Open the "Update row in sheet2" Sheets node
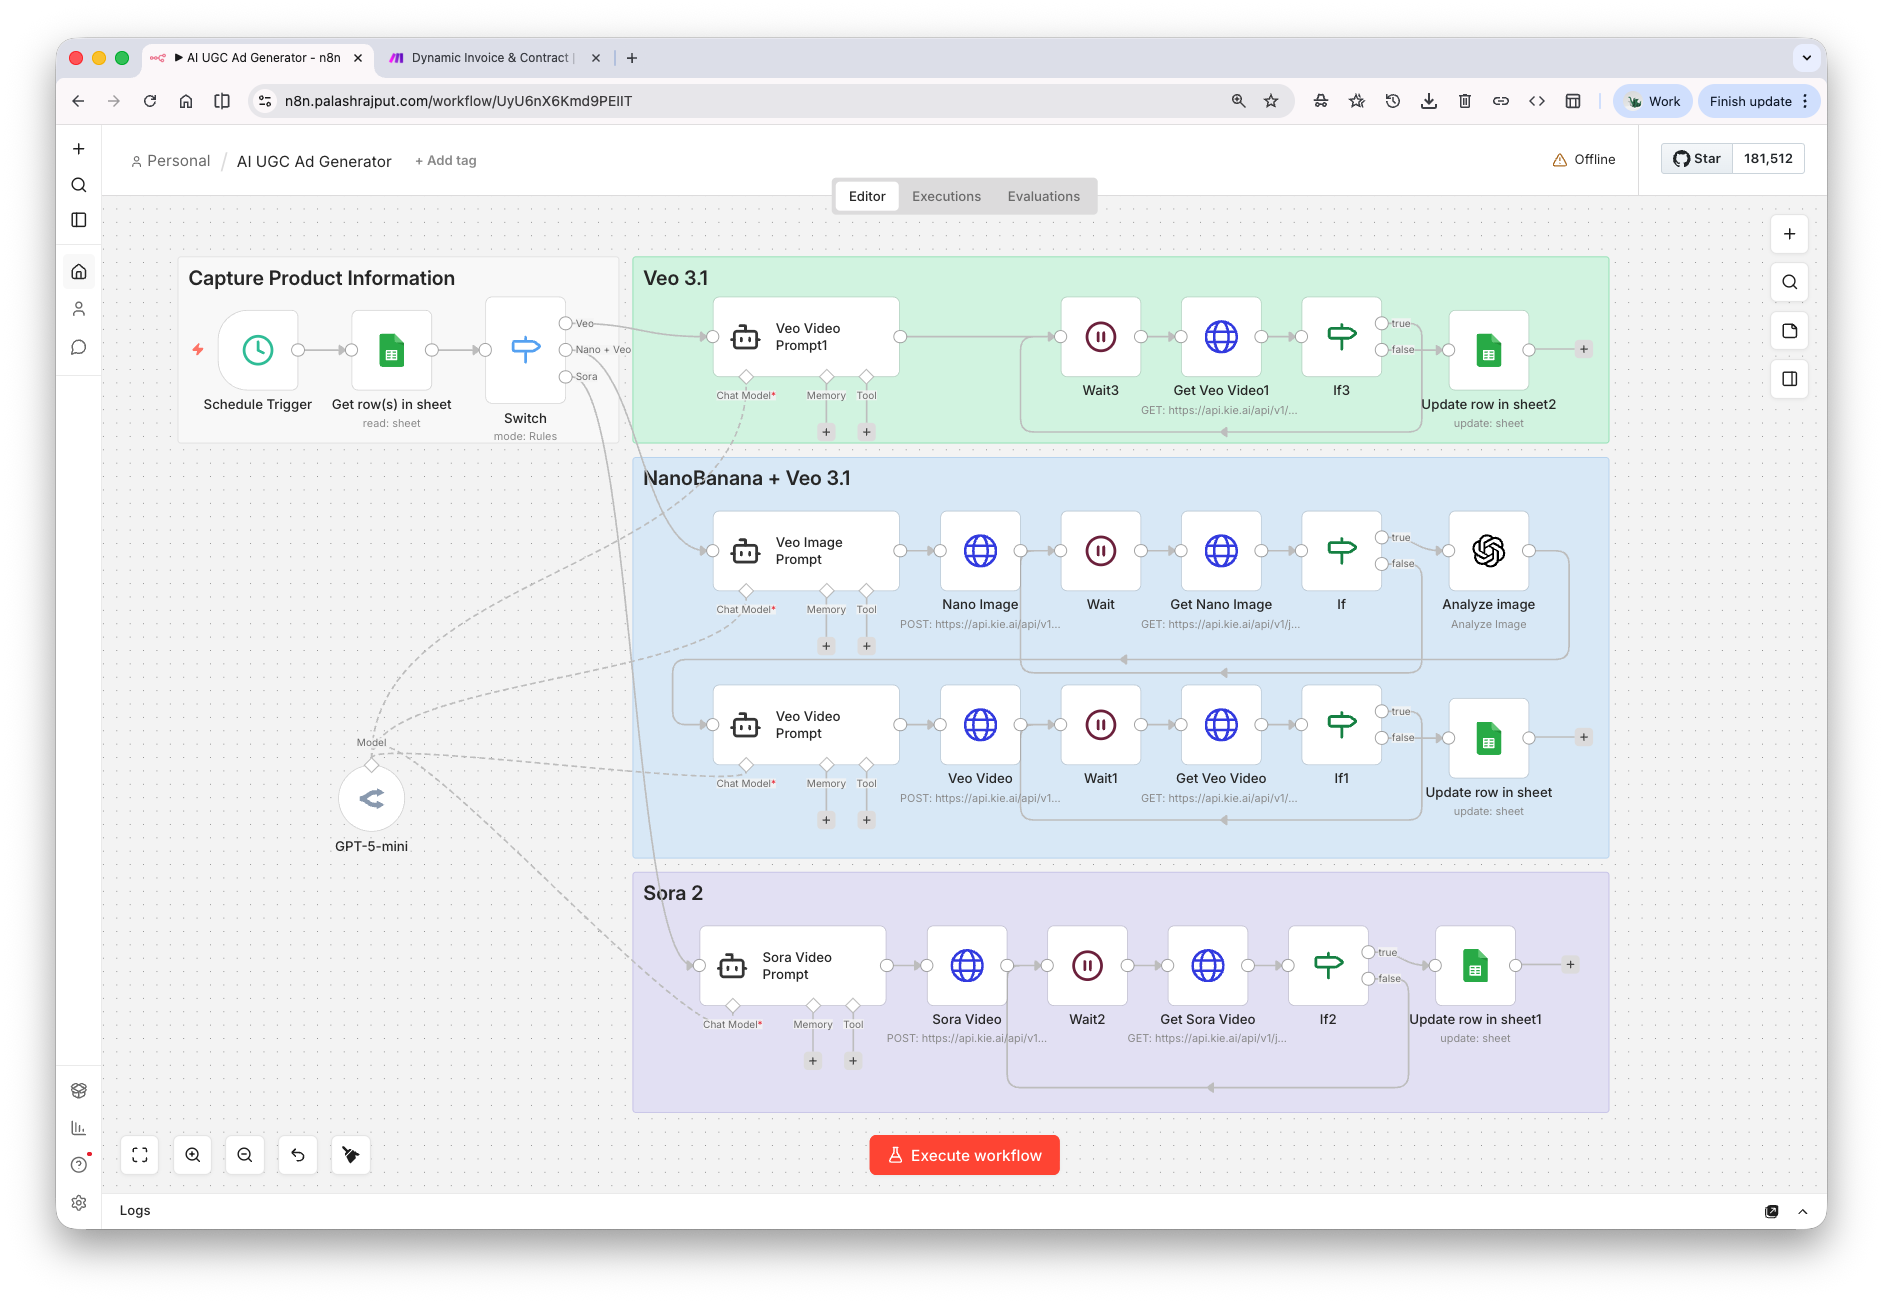 [1488, 350]
